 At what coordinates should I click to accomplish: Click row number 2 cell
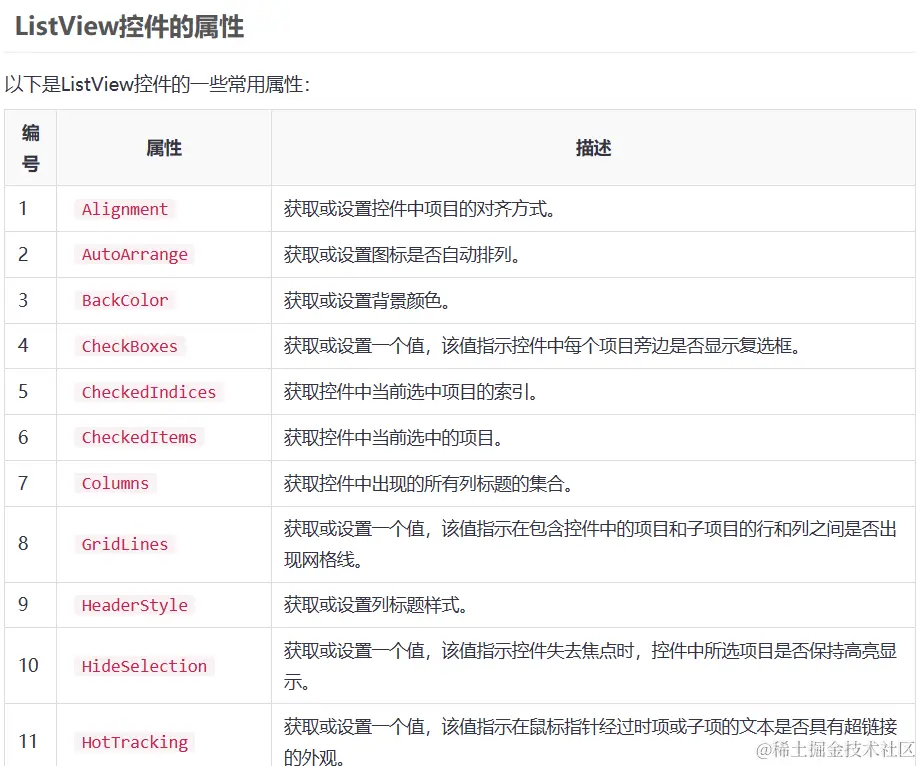(31, 255)
